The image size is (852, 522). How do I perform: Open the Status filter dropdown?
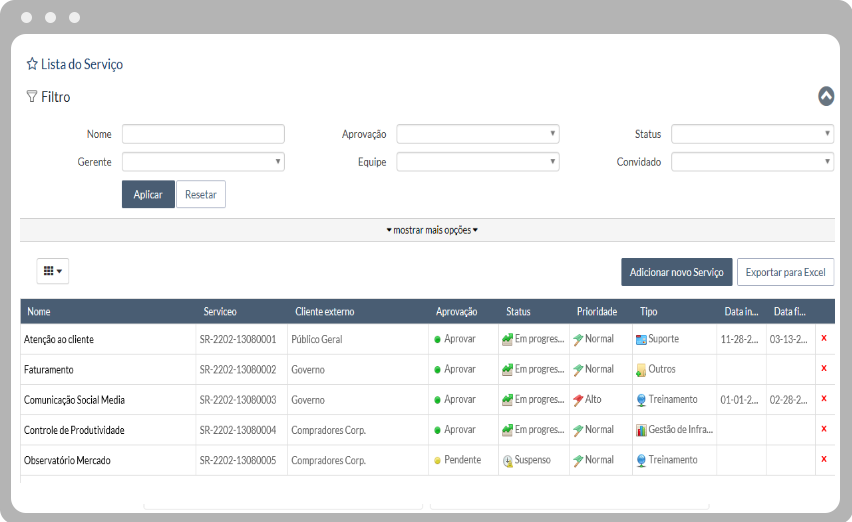click(752, 134)
